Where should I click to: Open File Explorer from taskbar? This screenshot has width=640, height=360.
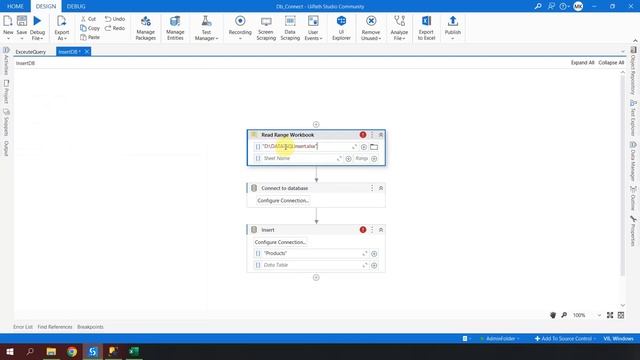tap(51, 351)
